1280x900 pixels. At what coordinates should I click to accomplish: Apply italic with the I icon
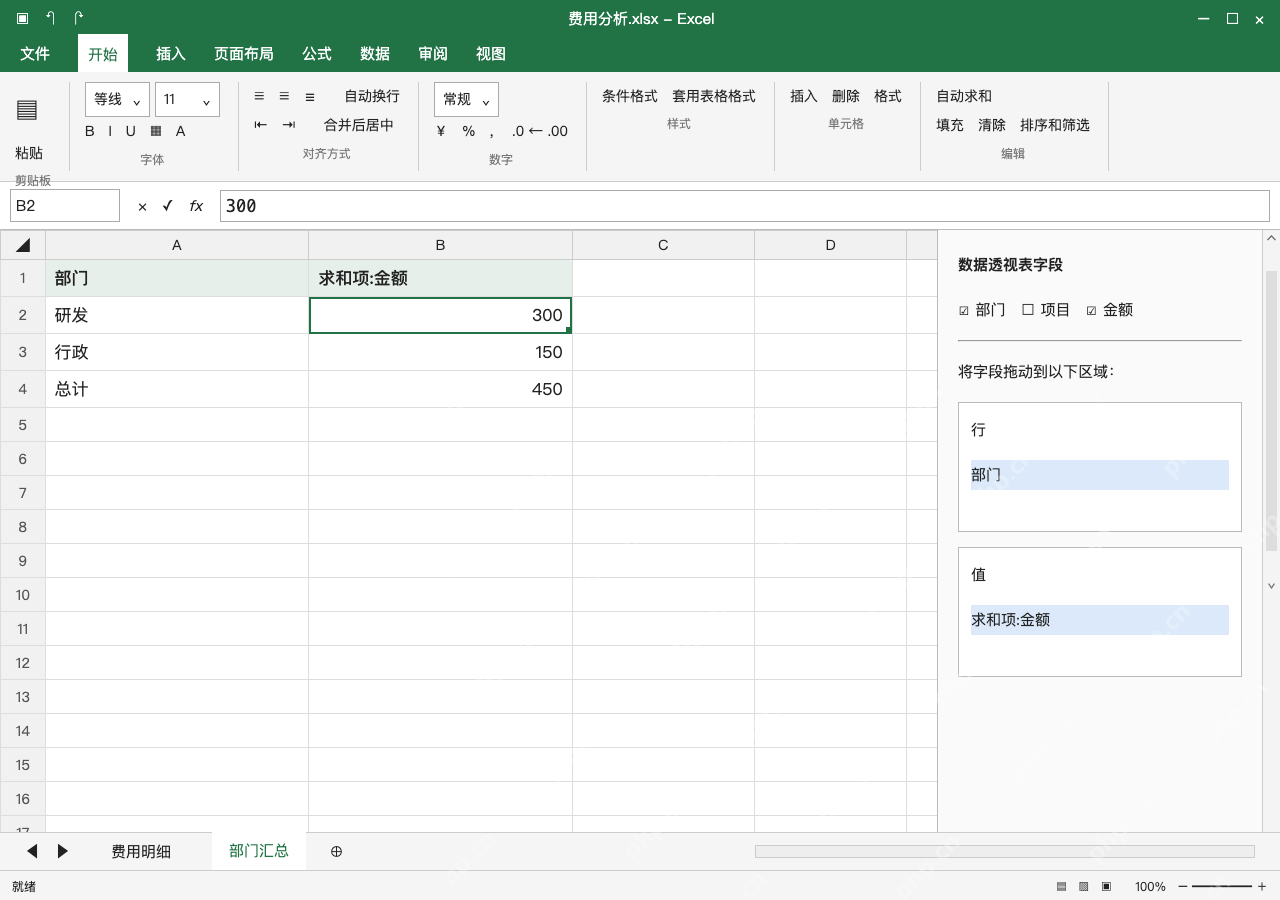click(x=110, y=131)
